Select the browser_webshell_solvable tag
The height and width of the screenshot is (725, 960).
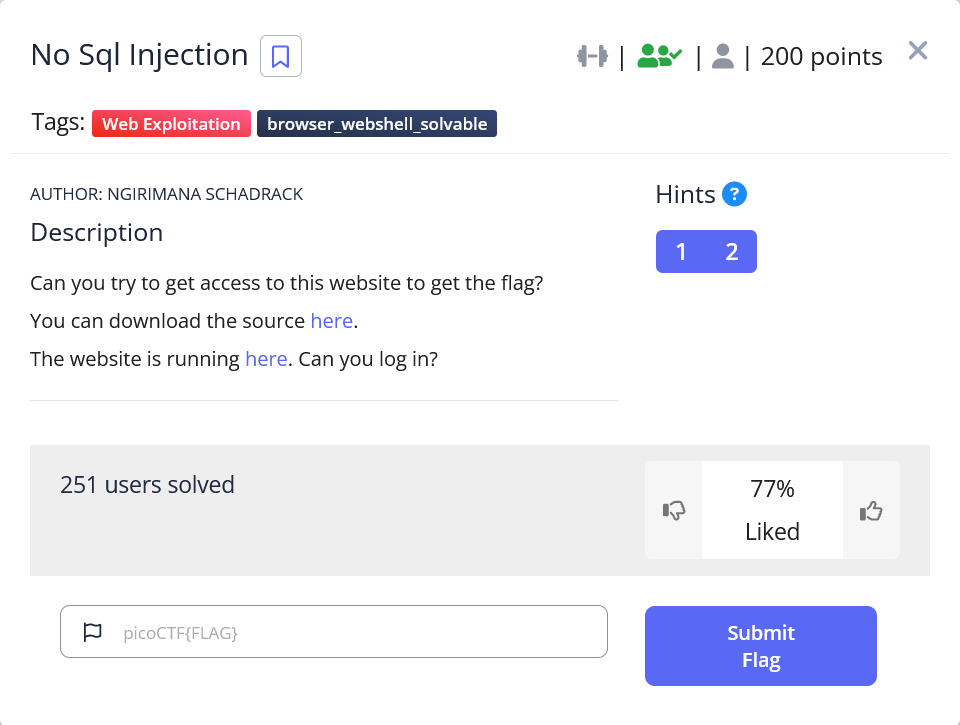[377, 124]
